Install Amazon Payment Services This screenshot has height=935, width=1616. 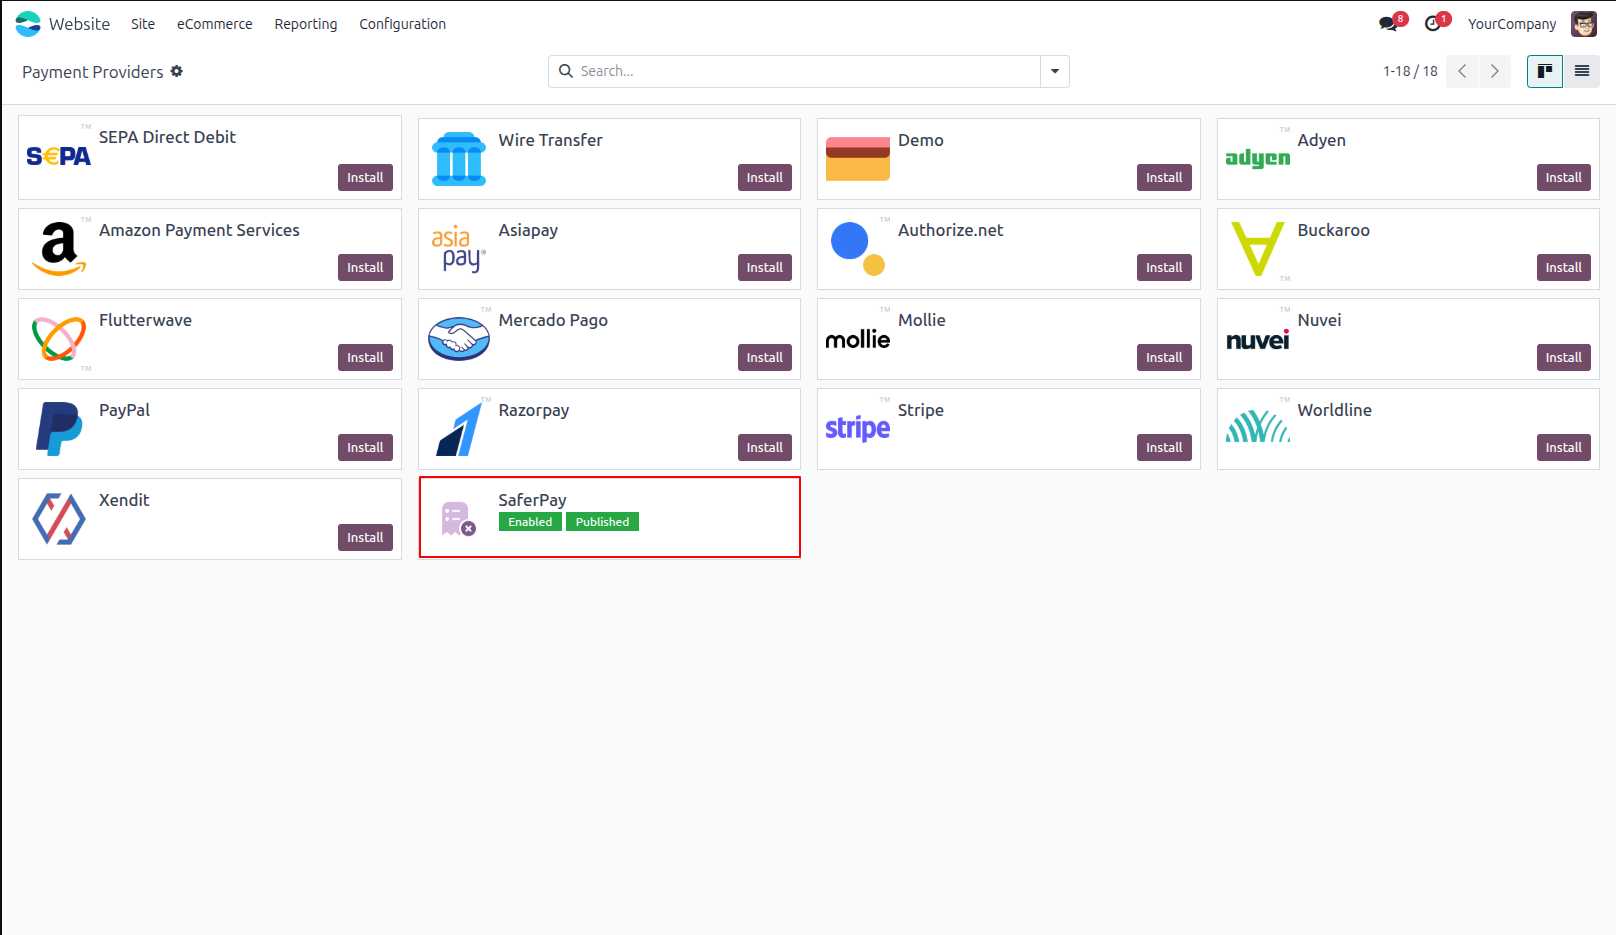pos(365,267)
